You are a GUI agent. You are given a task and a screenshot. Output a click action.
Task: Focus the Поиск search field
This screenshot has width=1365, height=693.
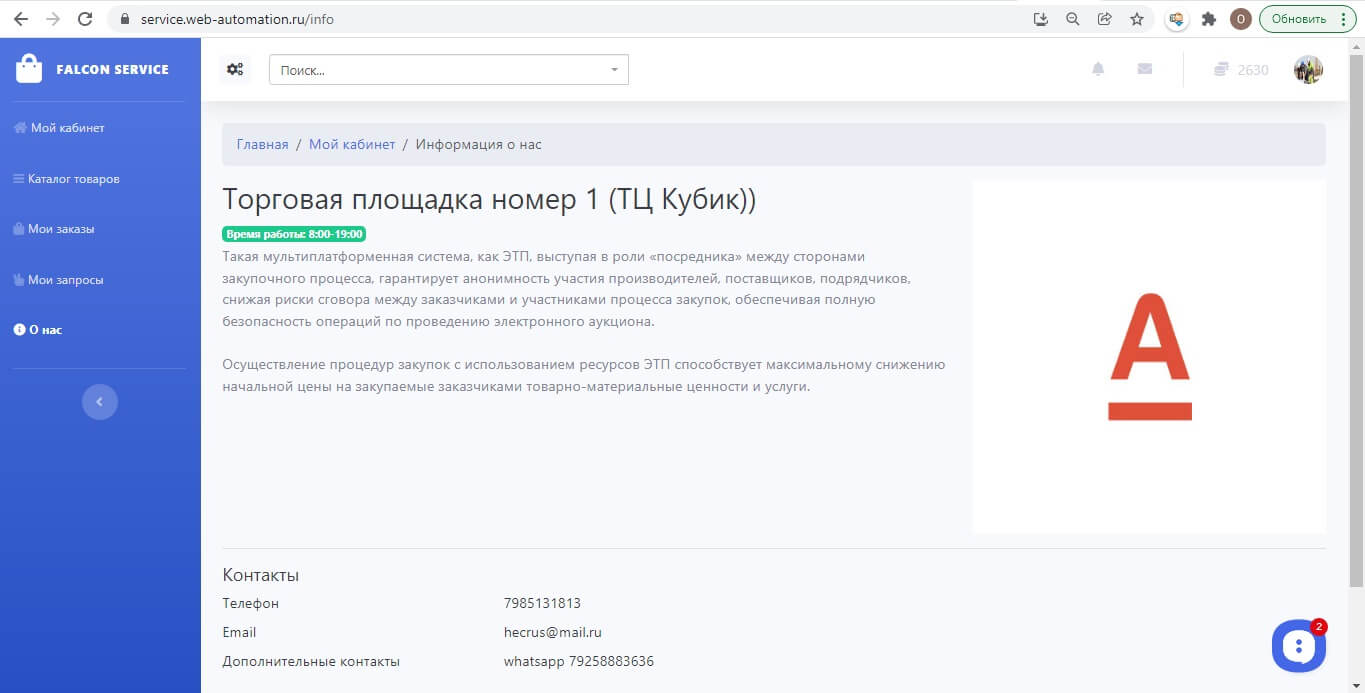(x=449, y=70)
